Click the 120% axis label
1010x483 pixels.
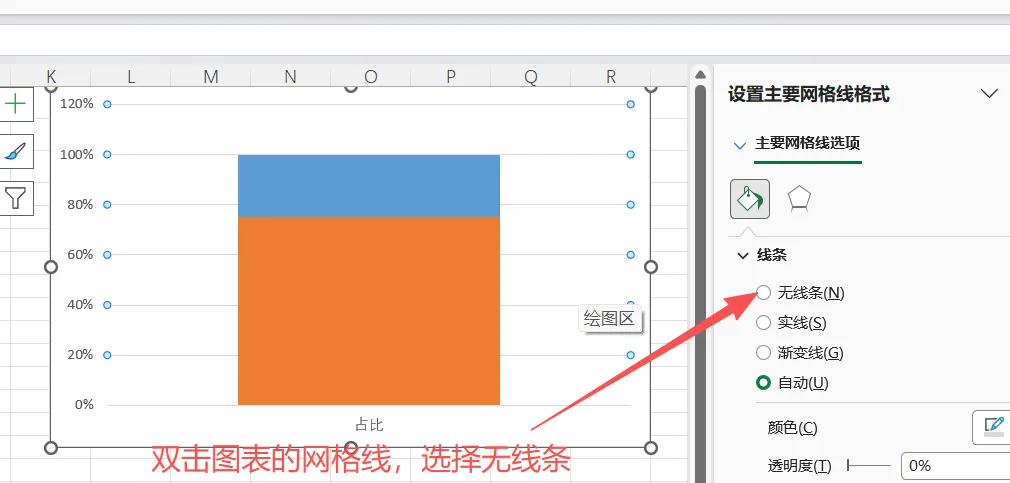pyautogui.click(x=77, y=104)
